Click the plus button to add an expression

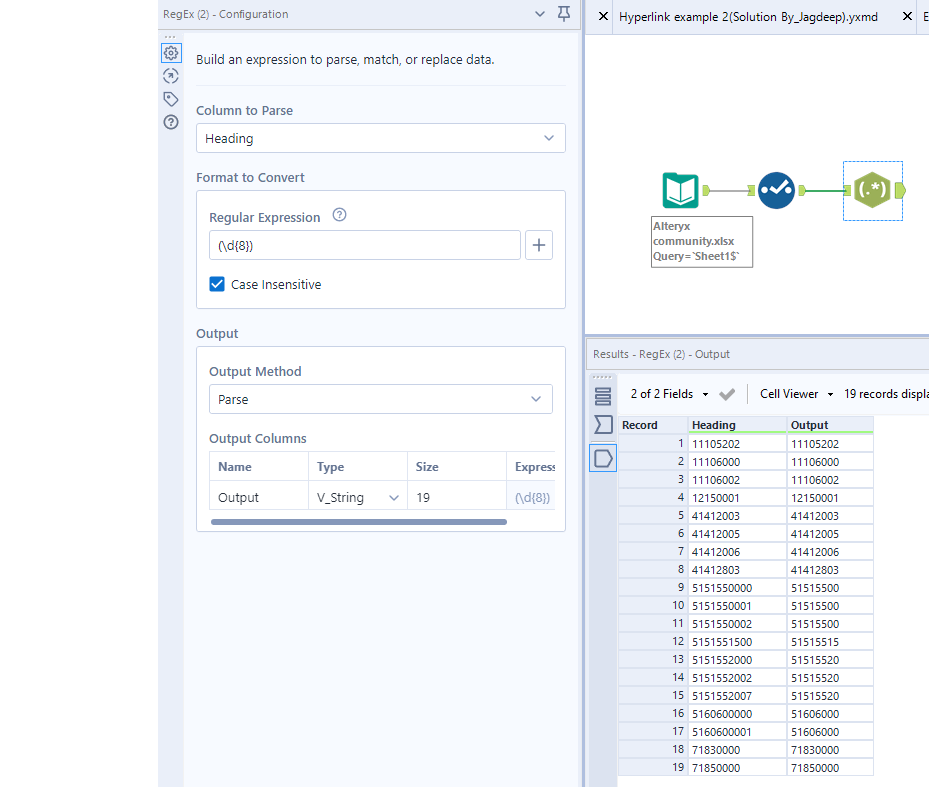pyautogui.click(x=539, y=245)
